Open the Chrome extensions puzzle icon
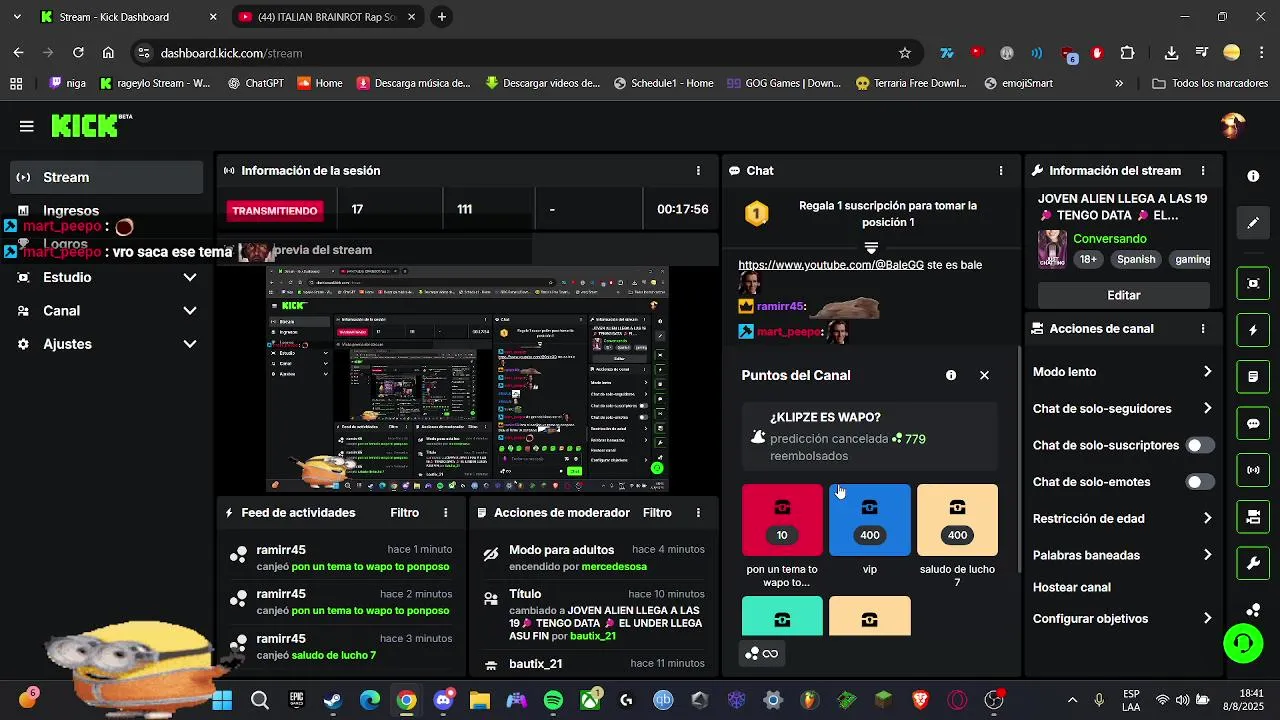The height and width of the screenshot is (720, 1280). pos(1127,53)
